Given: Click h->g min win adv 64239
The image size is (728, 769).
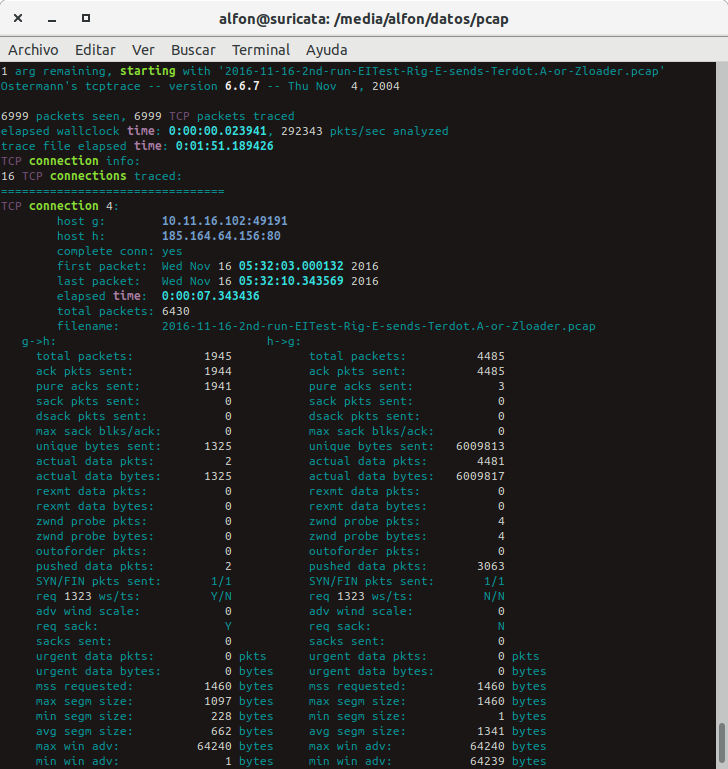Looking at the screenshot, I should click(x=487, y=761).
